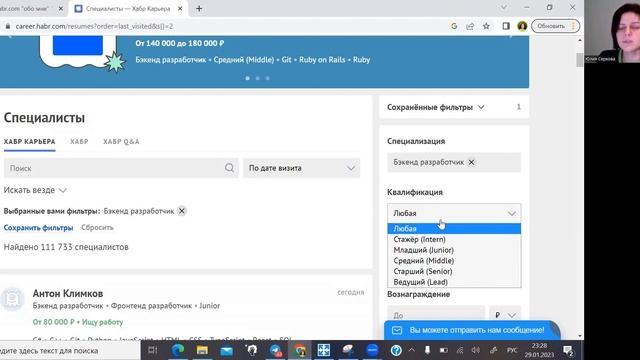This screenshot has height=360, width=640.
Task: Open the Mail app on the taskbar
Action: pyautogui.click(x=227, y=350)
